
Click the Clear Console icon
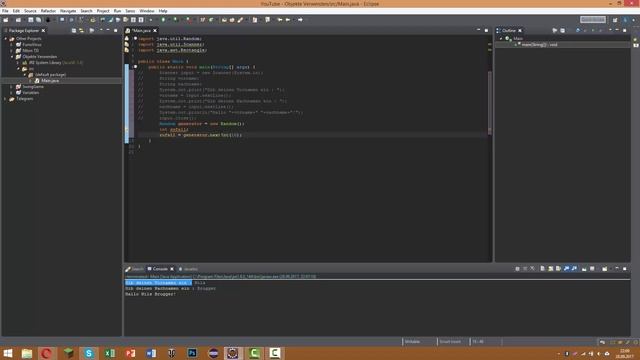tap(542, 269)
